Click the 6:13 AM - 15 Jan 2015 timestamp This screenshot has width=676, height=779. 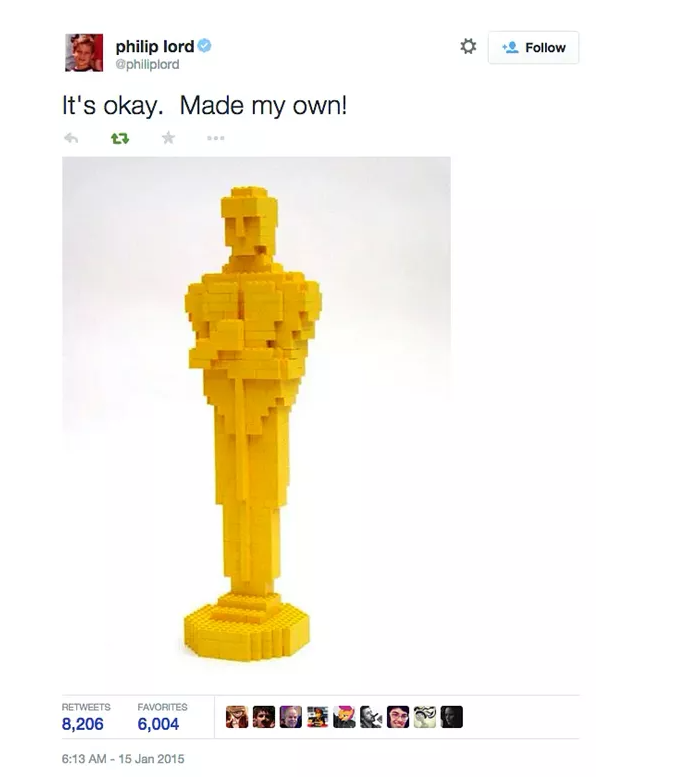[123, 759]
